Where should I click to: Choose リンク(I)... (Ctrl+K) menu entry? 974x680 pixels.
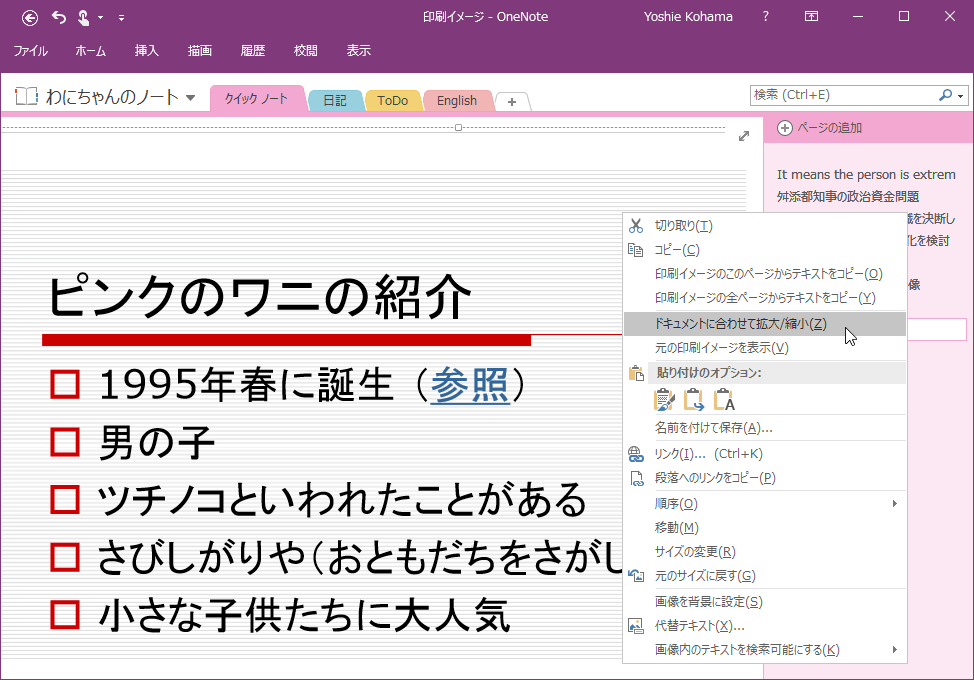(764, 454)
